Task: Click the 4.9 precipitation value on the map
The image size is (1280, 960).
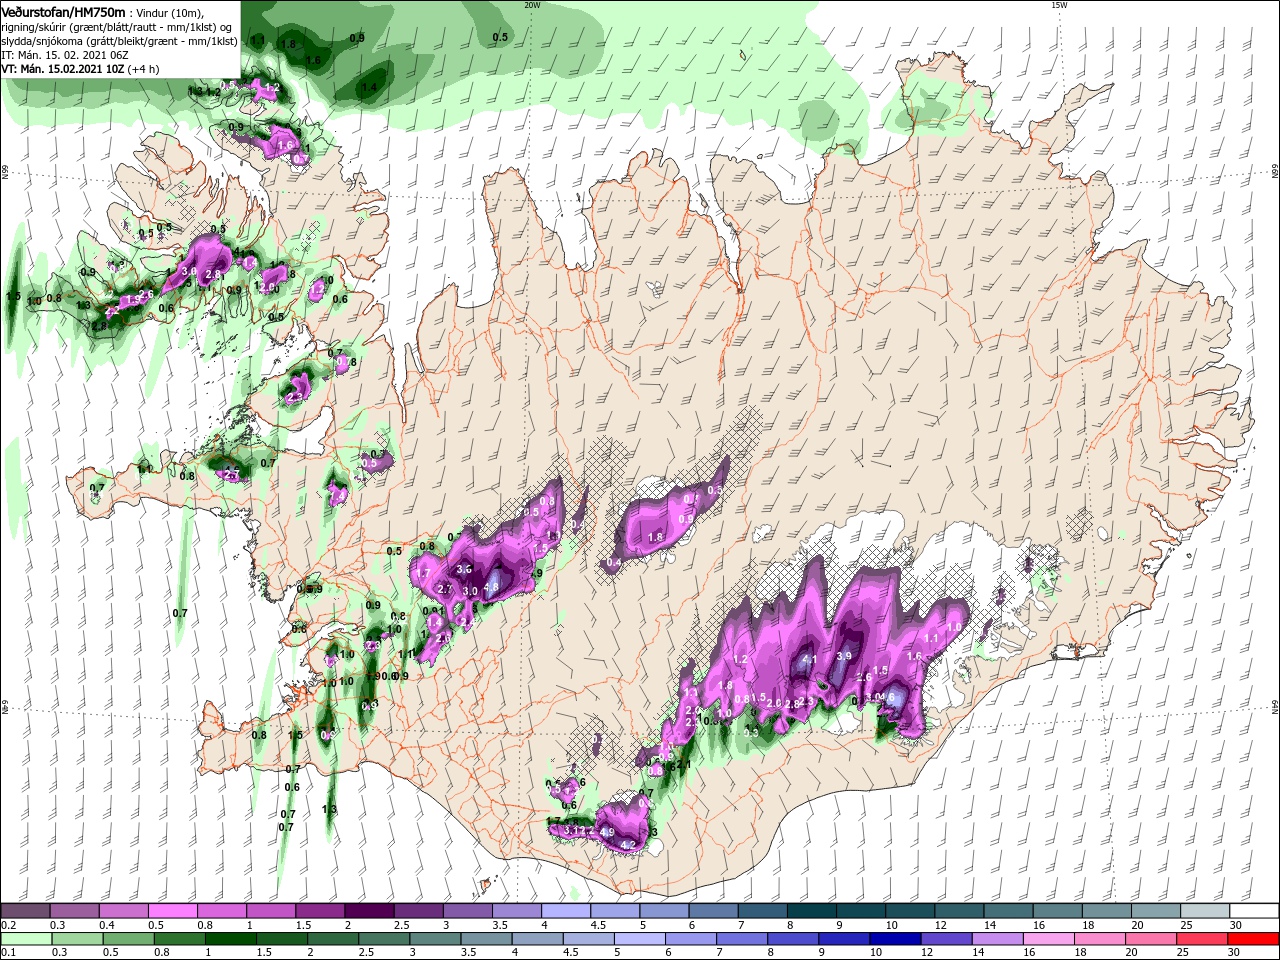Action: (606, 832)
